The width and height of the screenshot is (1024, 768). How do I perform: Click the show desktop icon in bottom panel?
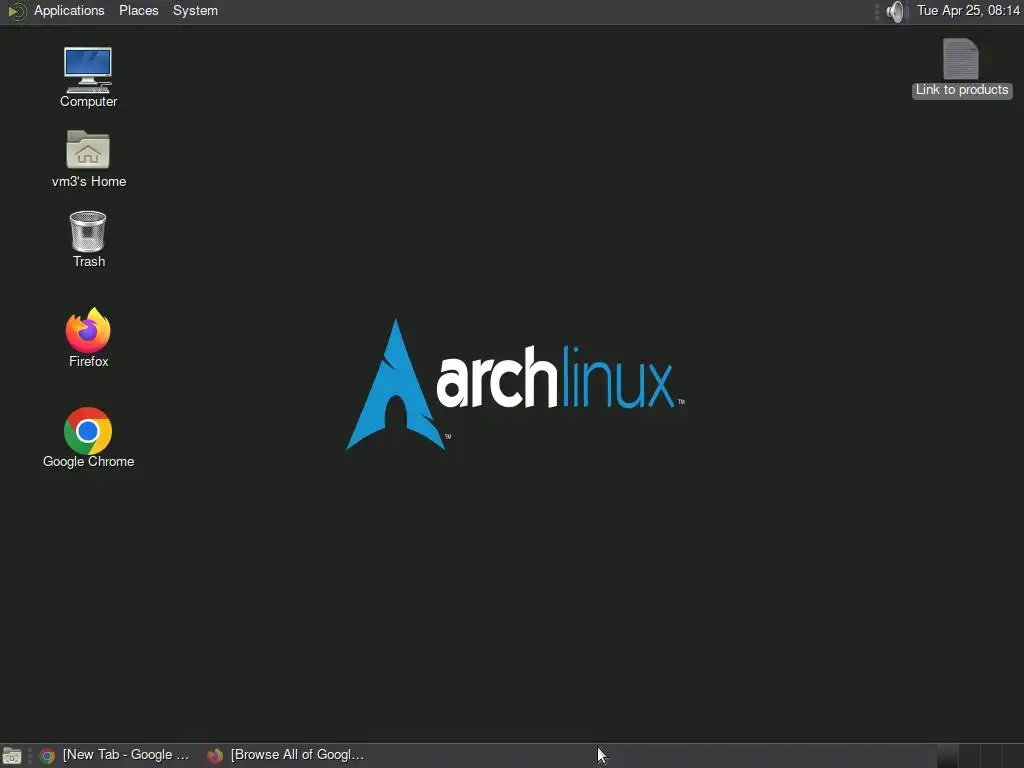point(12,756)
